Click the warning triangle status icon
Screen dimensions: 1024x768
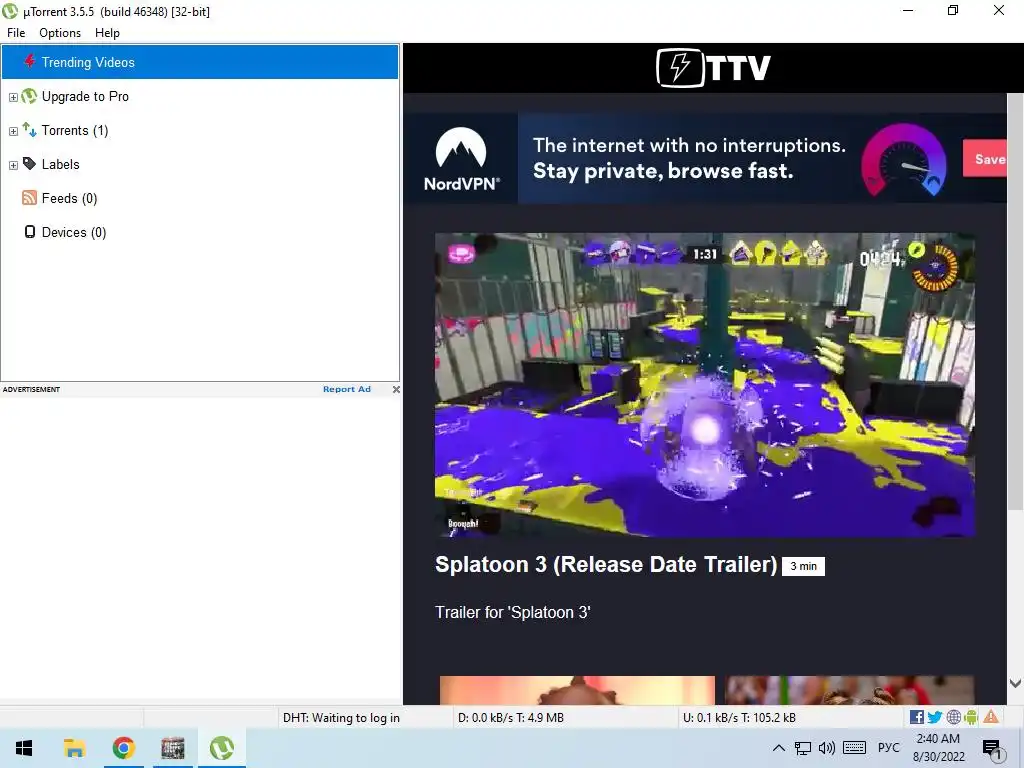coord(991,716)
